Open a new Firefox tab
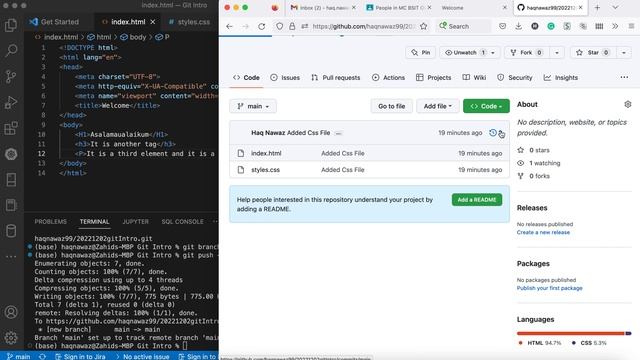 coord(597,7)
